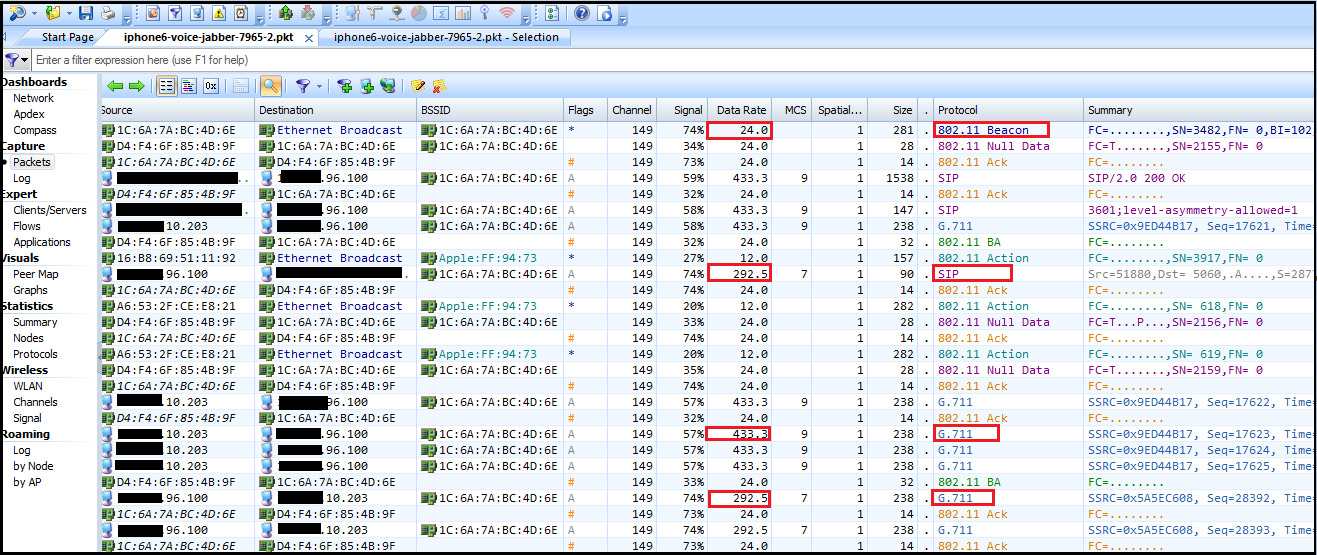Screen dimensions: 1317x555
Task: Expand dropdown beside the folder open icon
Action: tap(68, 14)
